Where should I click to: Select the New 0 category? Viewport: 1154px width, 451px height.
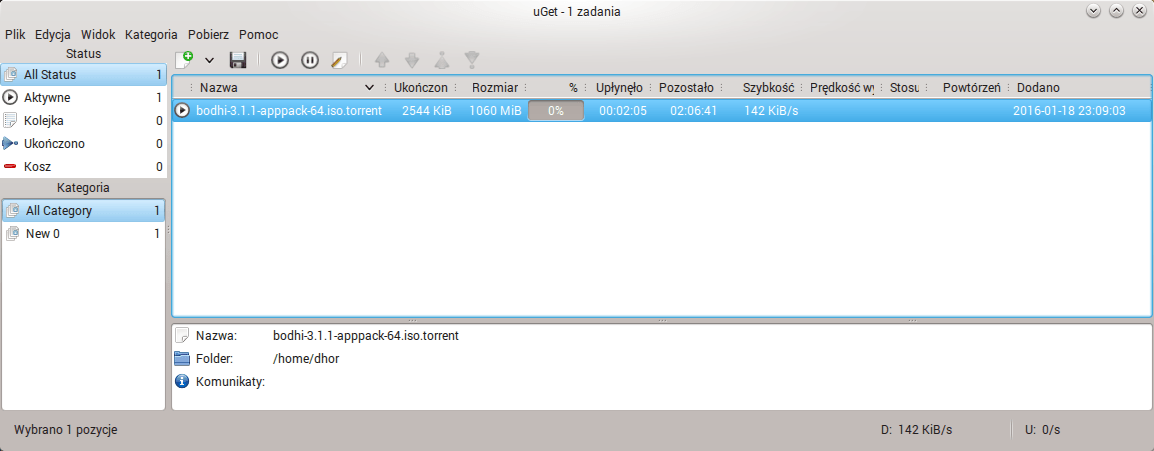(83, 234)
